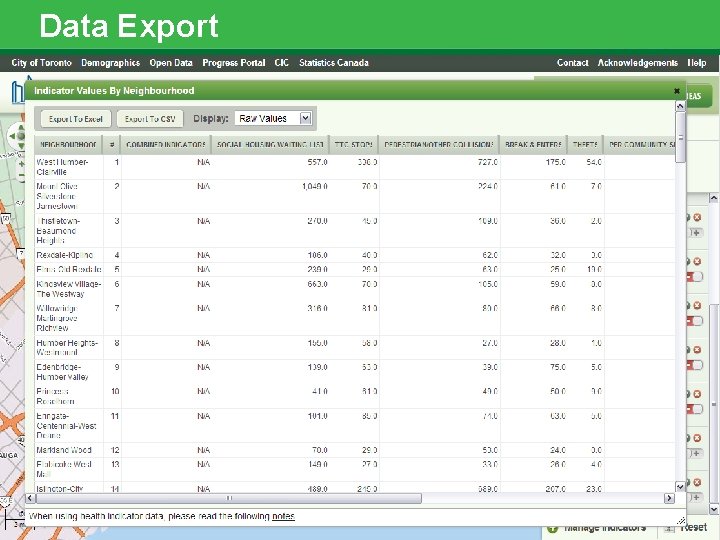720x540 pixels.
Task: Click the bottommost red remove icon in the indicator panel
Action: coord(697,482)
